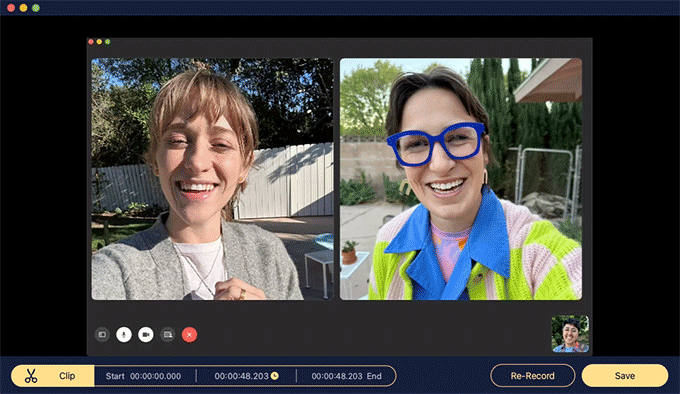Toggle the FaceTime sidebar button
Viewport: 680px width, 394px height.
(102, 335)
